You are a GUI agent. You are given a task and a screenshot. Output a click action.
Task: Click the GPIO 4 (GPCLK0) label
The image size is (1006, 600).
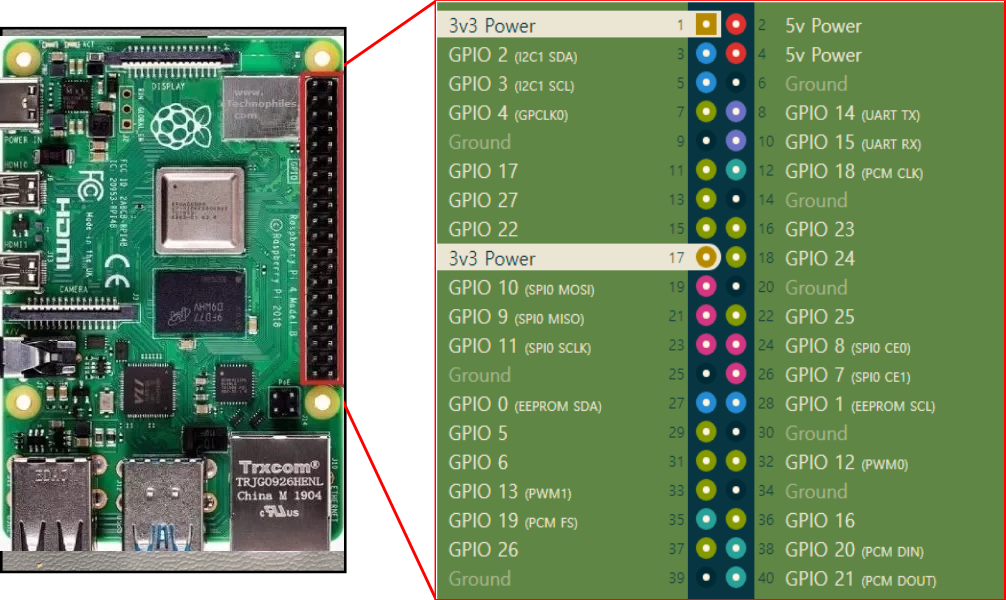click(x=508, y=114)
